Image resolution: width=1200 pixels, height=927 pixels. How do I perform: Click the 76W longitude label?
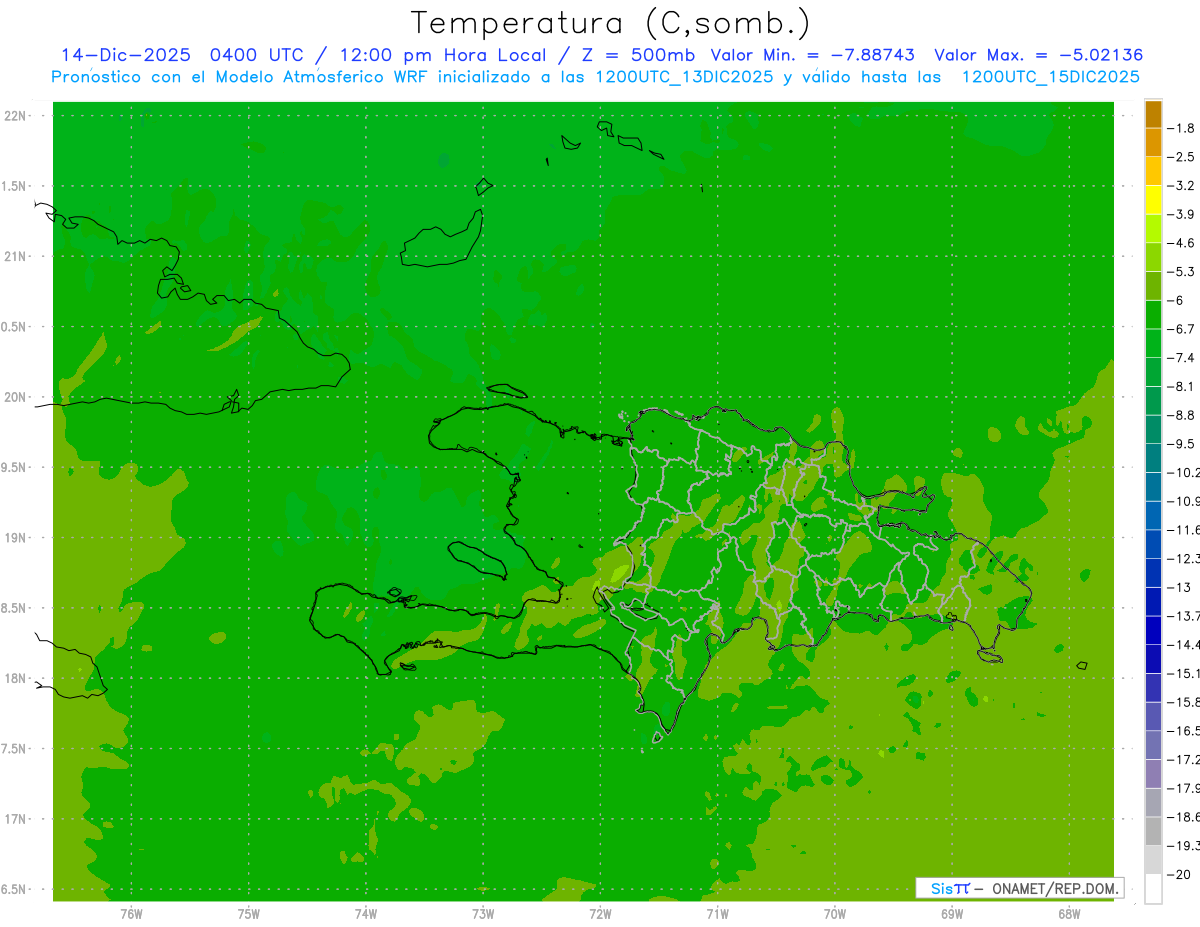click(131, 914)
